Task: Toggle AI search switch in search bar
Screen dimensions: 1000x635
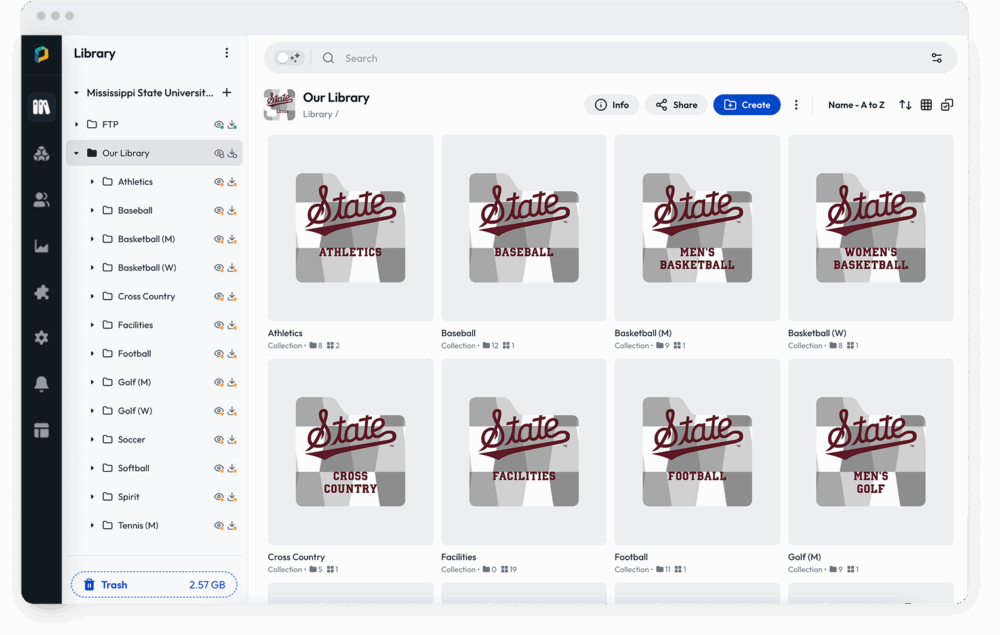Action: click(288, 58)
